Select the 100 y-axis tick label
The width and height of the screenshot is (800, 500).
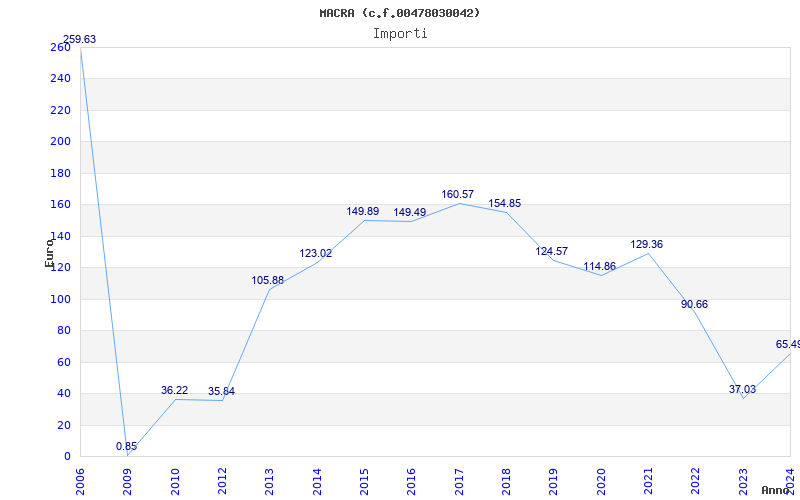pos(61,299)
